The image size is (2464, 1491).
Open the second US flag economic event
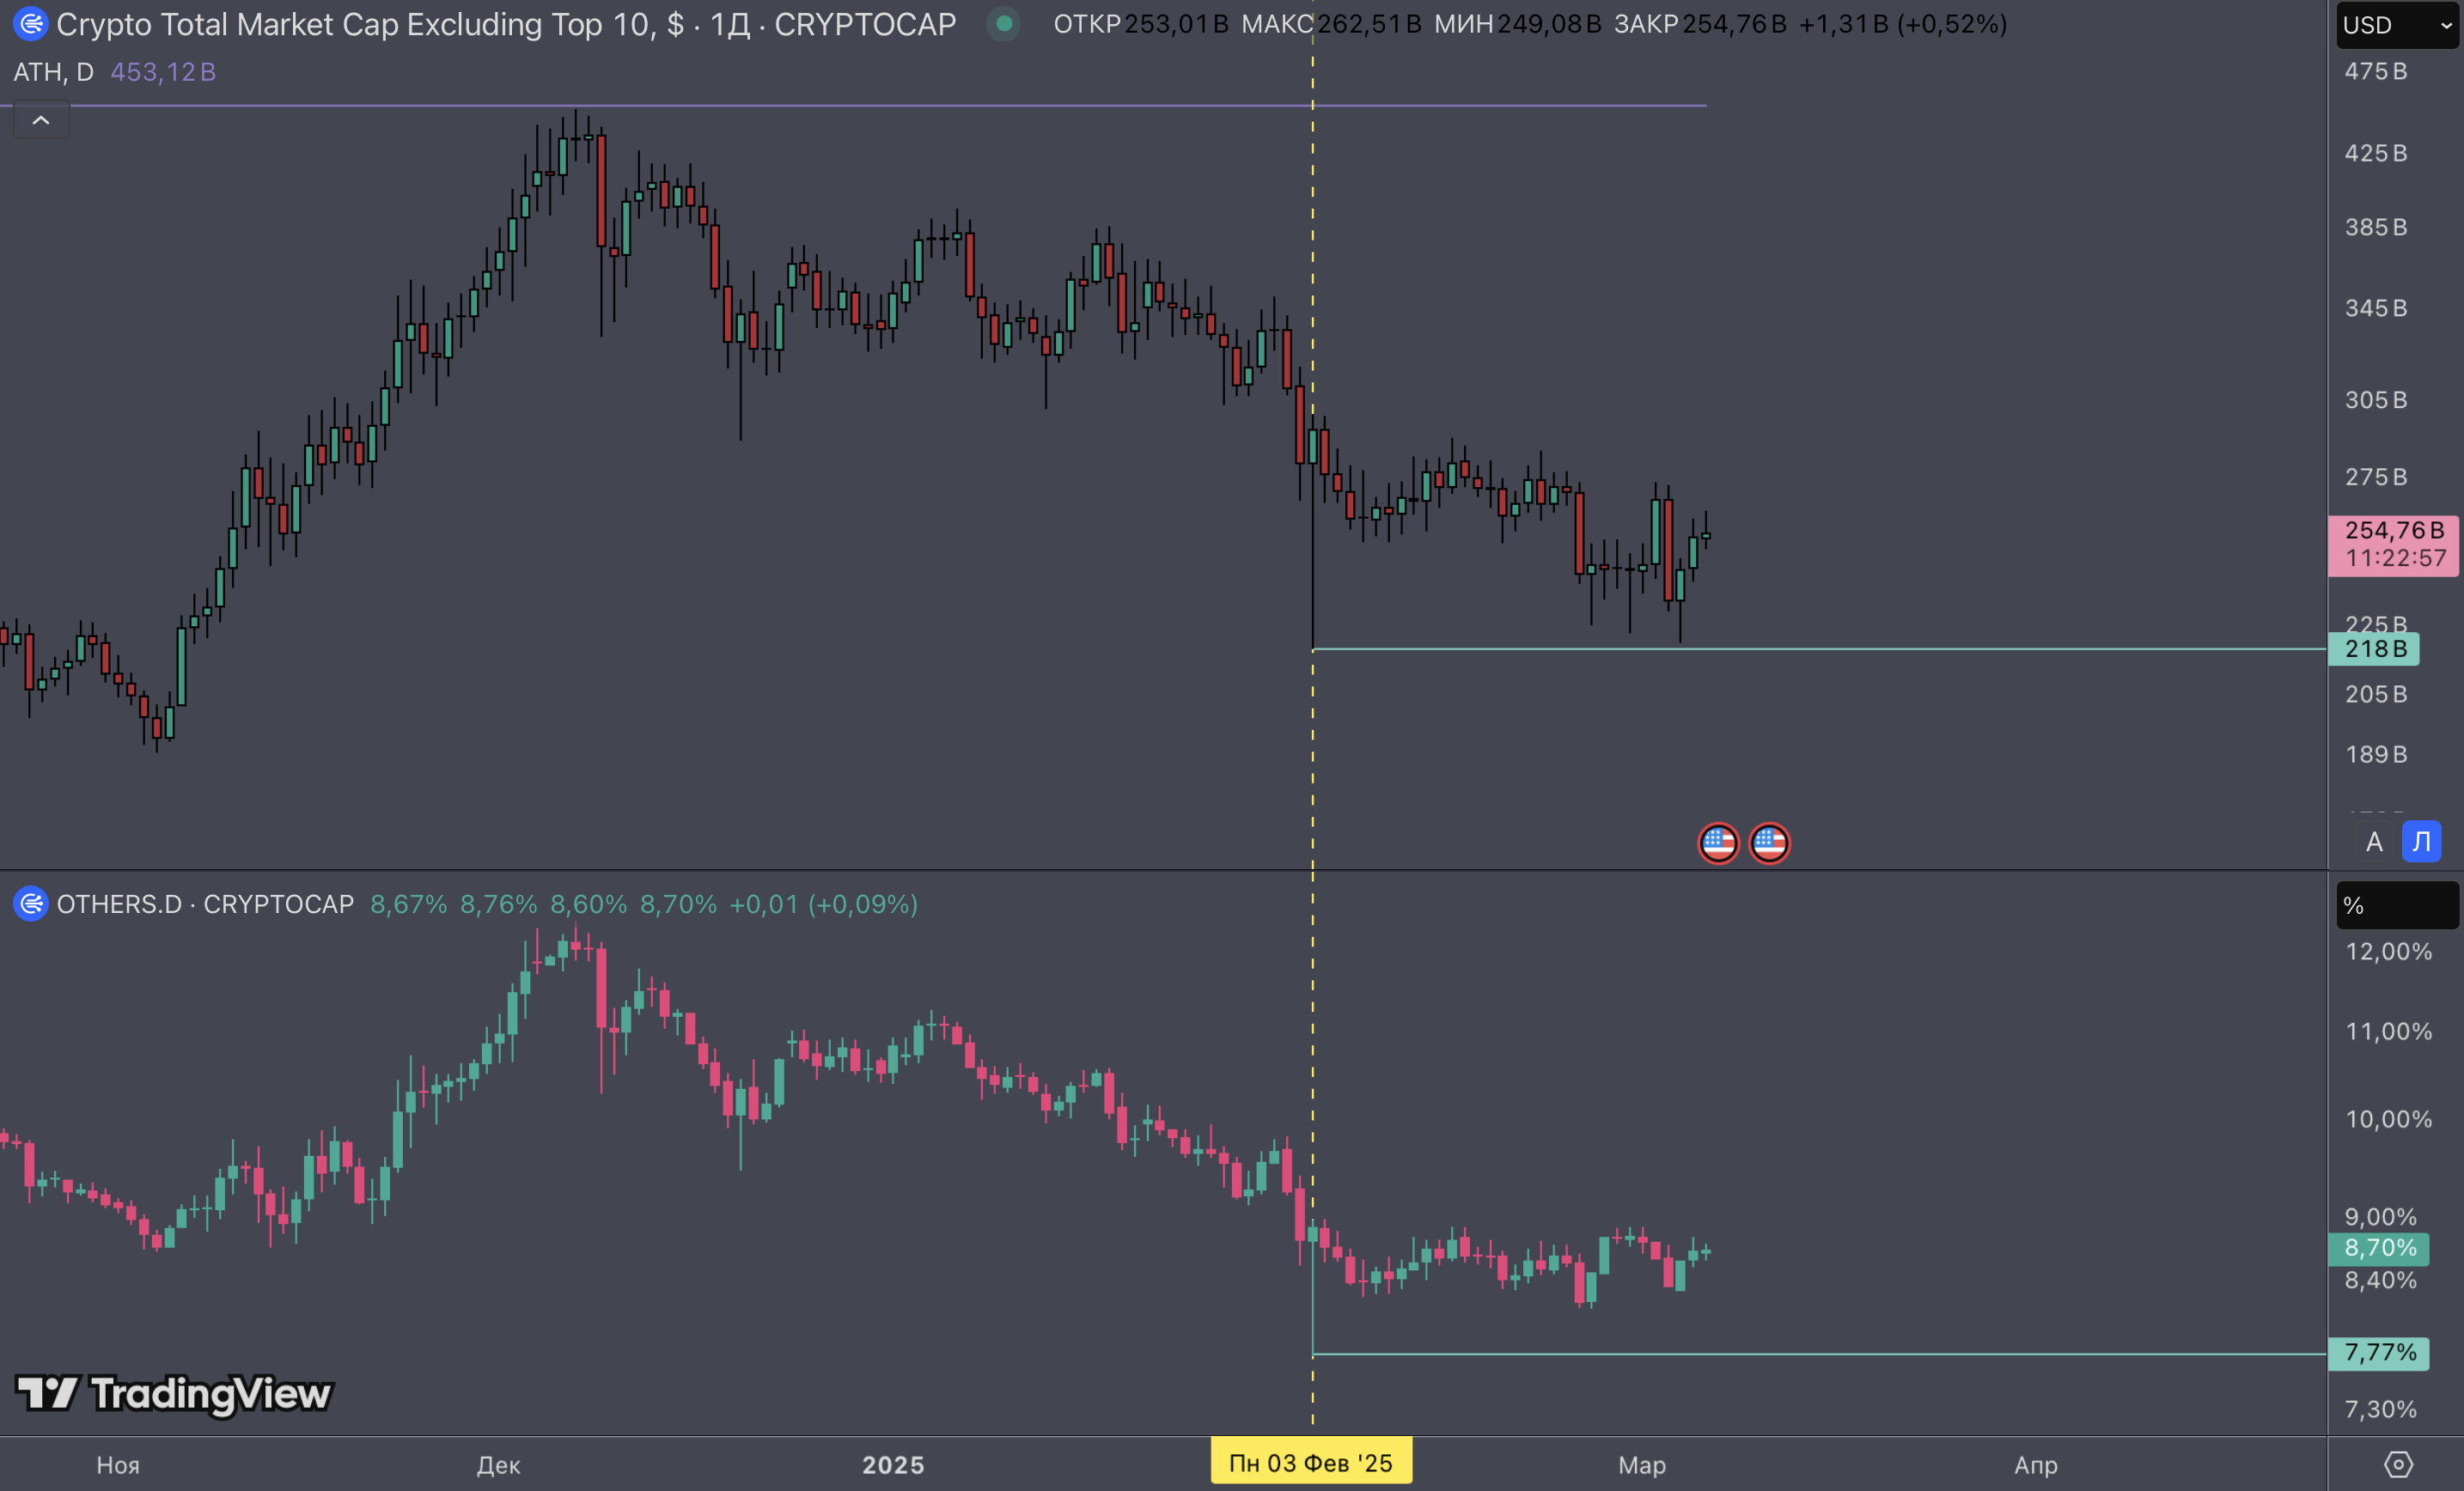1769,843
